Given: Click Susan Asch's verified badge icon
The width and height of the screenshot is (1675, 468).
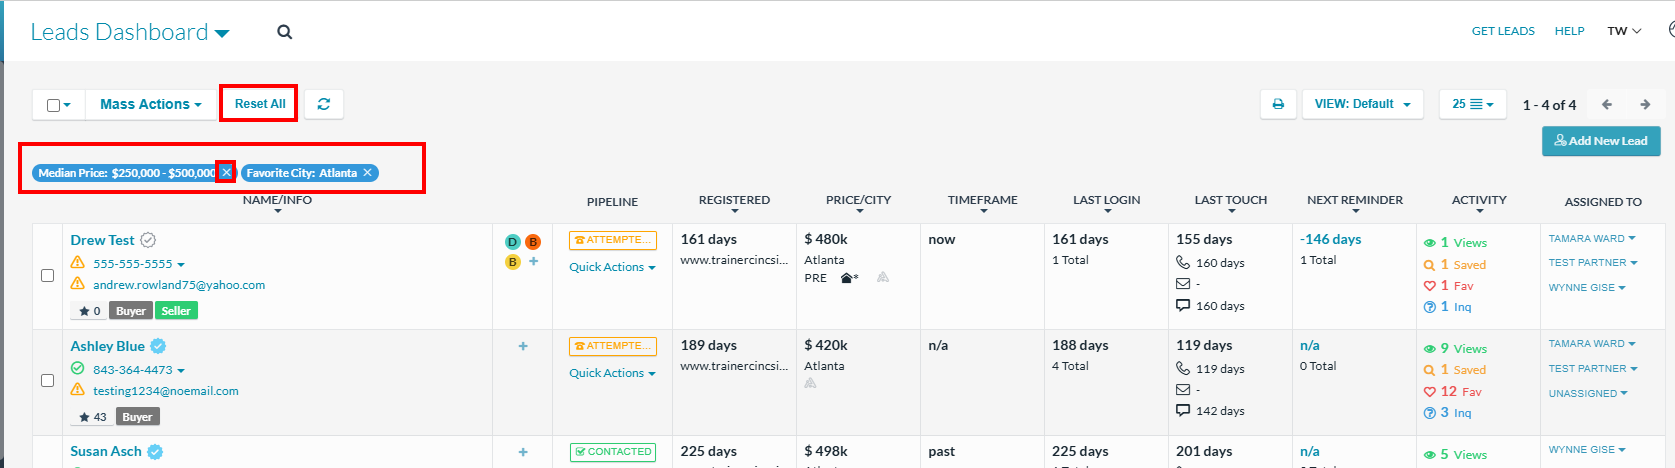Looking at the screenshot, I should [x=155, y=452].
